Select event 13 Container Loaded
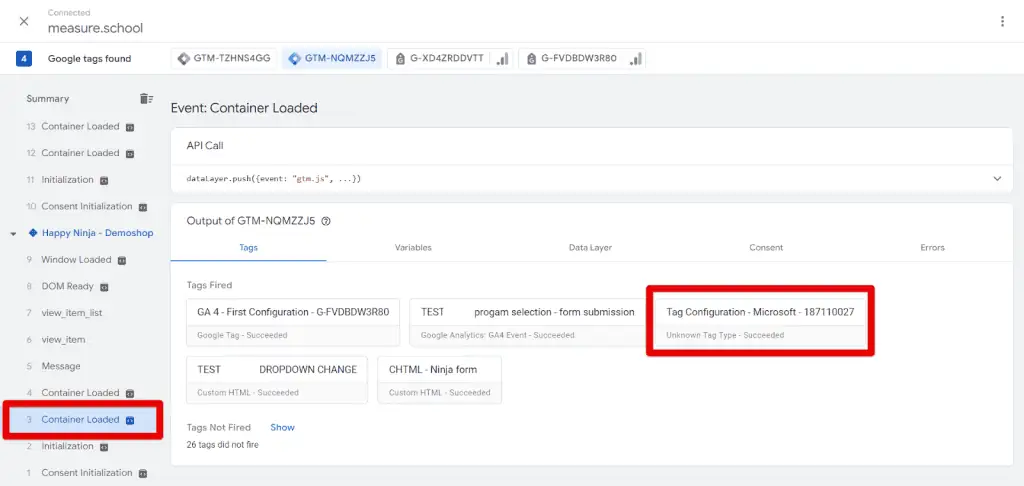The height and width of the screenshot is (486, 1024). [x=80, y=127]
